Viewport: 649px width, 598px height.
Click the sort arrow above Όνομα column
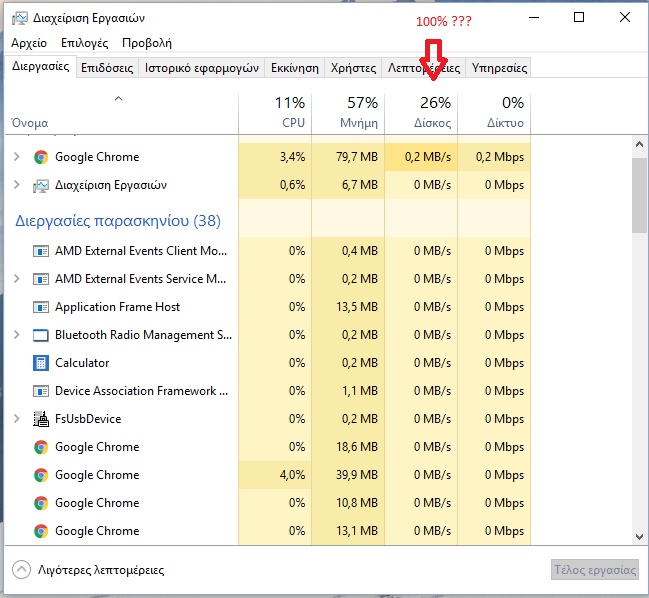click(x=118, y=98)
